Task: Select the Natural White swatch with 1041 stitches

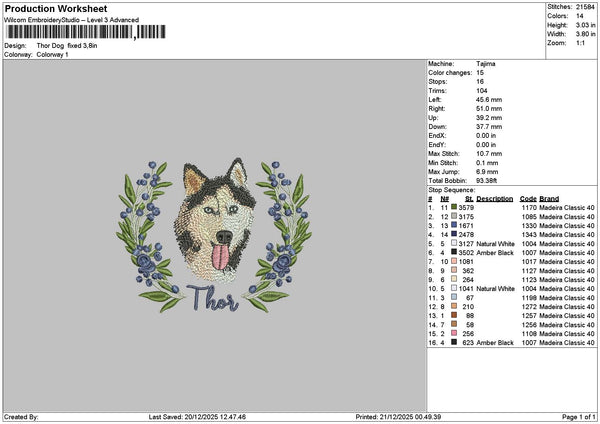Action: (454, 288)
